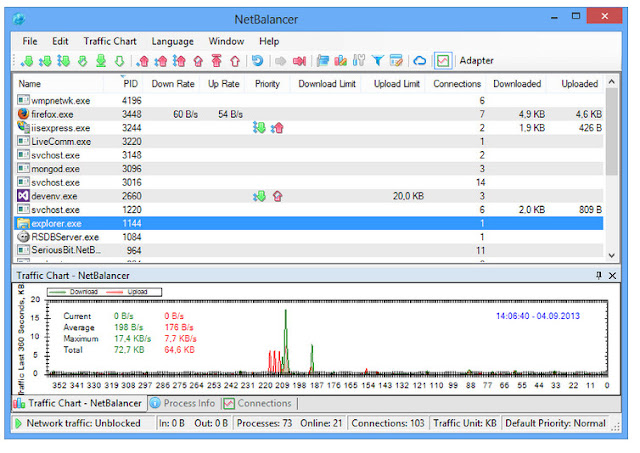
Task: Open the File menu
Action: point(30,41)
